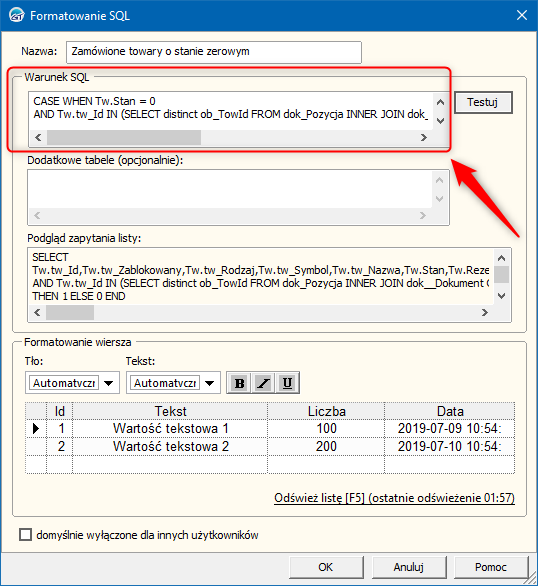The image size is (538, 586).
Task: Click the app icon in title bar
Action: (x=16, y=16)
